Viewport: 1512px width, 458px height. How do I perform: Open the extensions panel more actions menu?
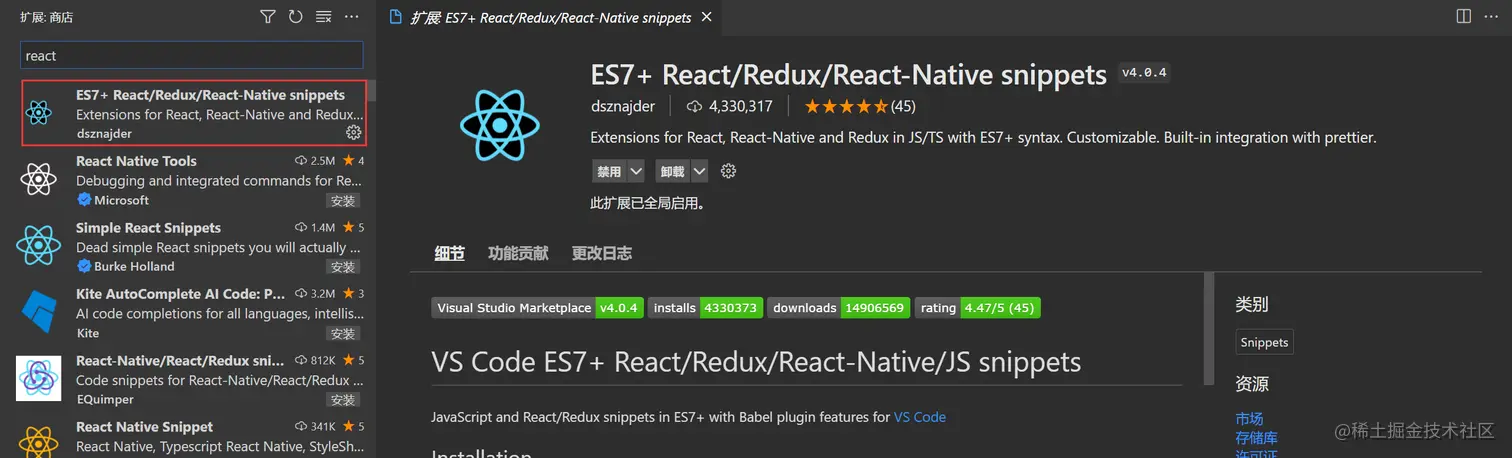(x=351, y=17)
